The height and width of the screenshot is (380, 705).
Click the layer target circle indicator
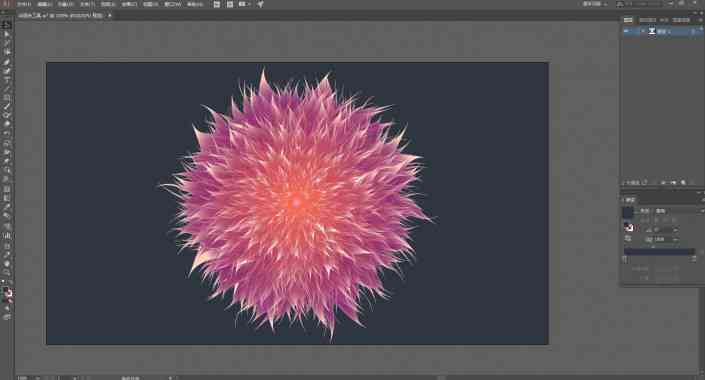click(694, 31)
